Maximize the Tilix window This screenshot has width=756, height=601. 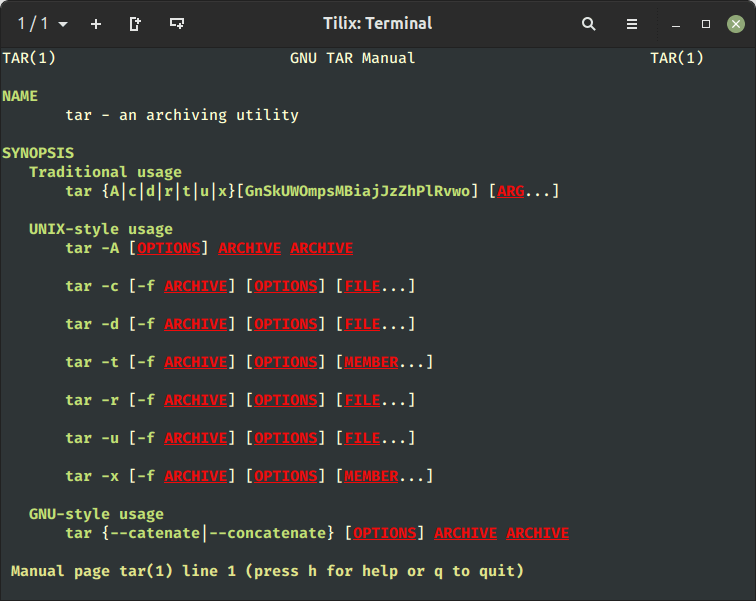point(705,23)
